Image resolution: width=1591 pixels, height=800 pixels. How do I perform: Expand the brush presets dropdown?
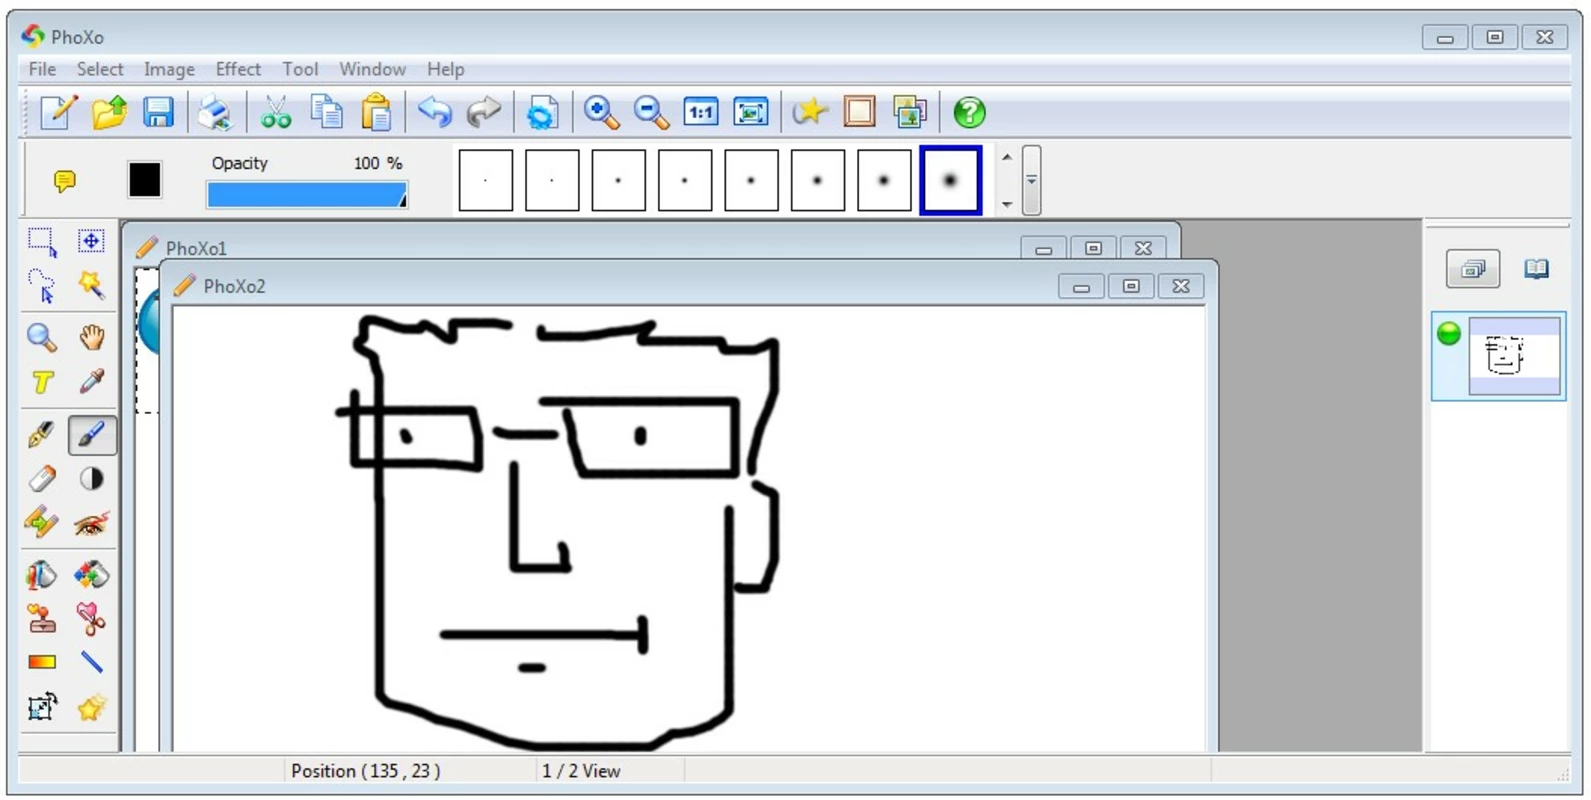tap(1031, 180)
